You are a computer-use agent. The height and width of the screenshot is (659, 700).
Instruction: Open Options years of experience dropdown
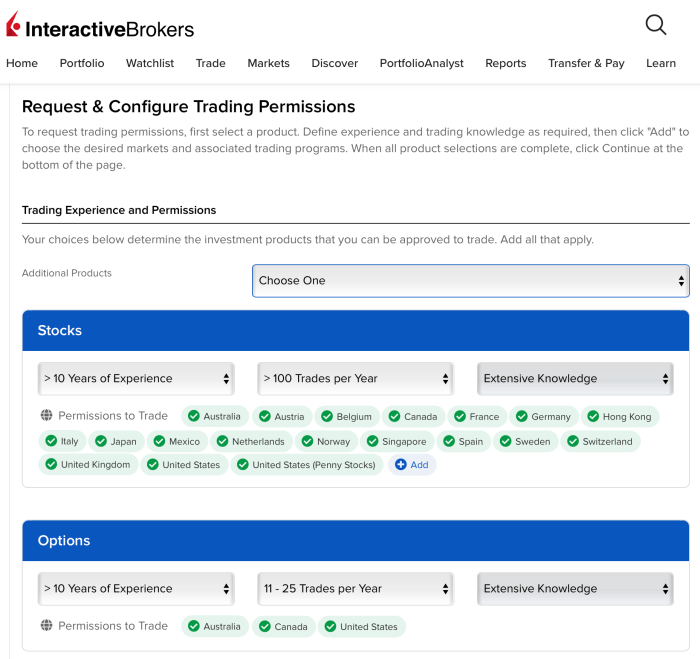pyautogui.click(x=136, y=589)
